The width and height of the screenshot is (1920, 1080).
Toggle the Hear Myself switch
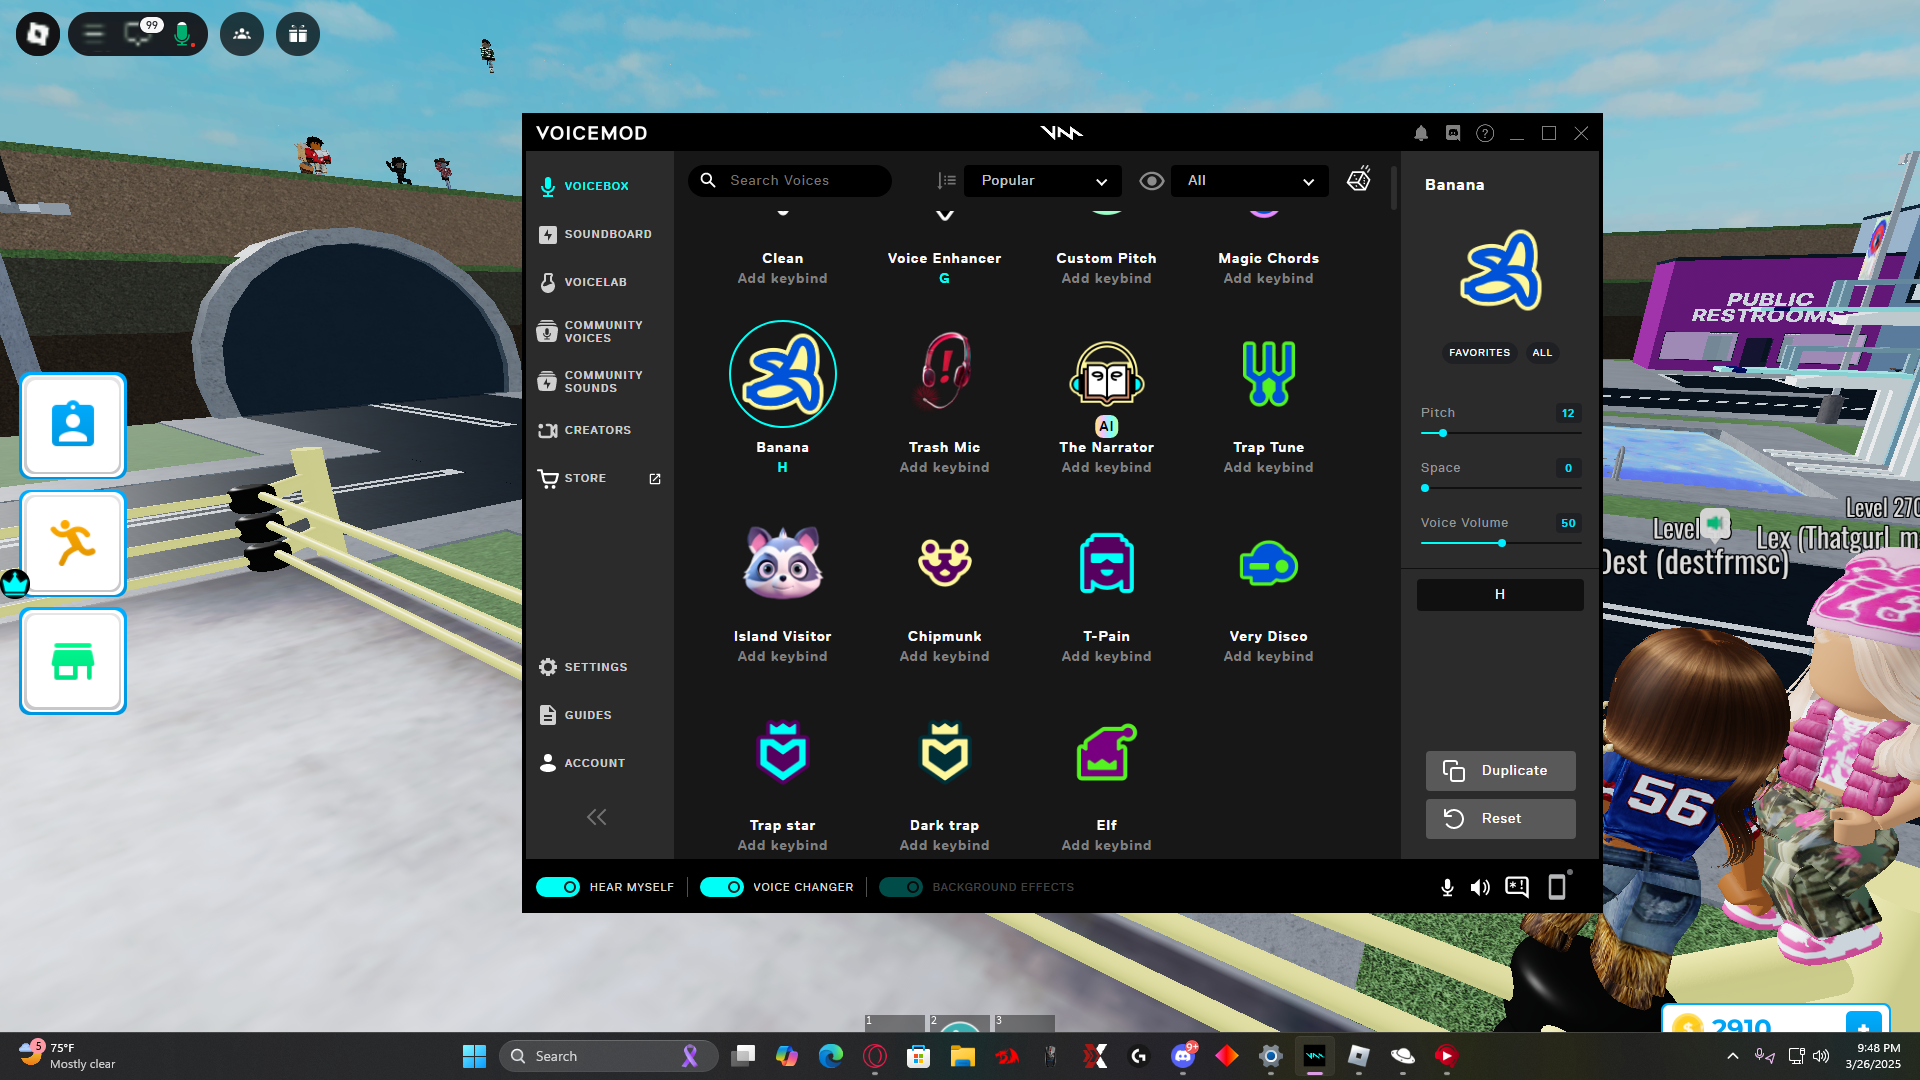point(558,887)
